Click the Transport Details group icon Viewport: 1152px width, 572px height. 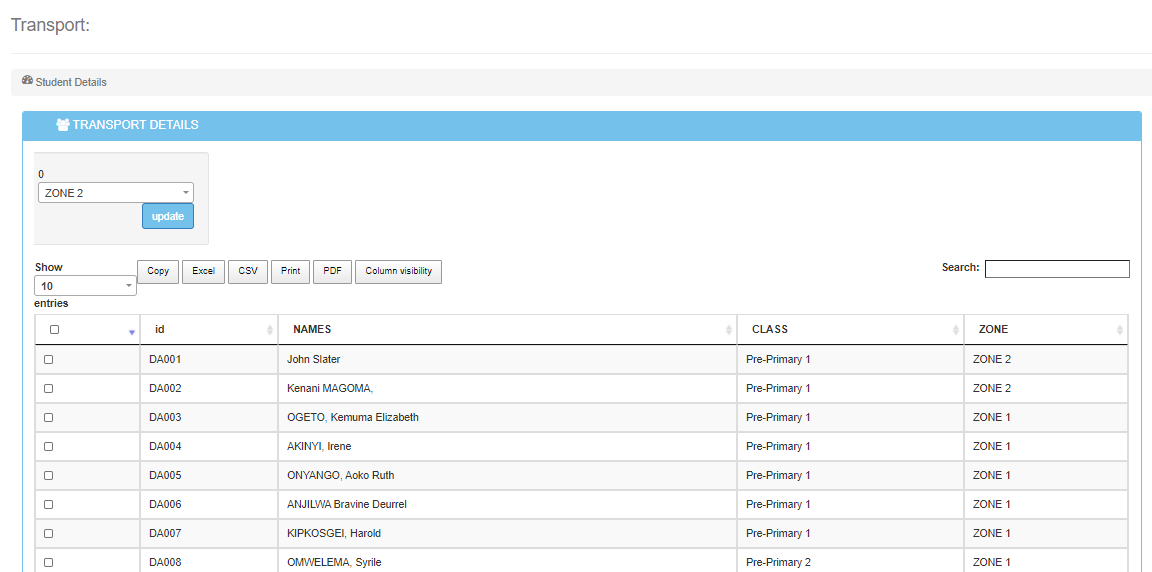[x=63, y=125]
